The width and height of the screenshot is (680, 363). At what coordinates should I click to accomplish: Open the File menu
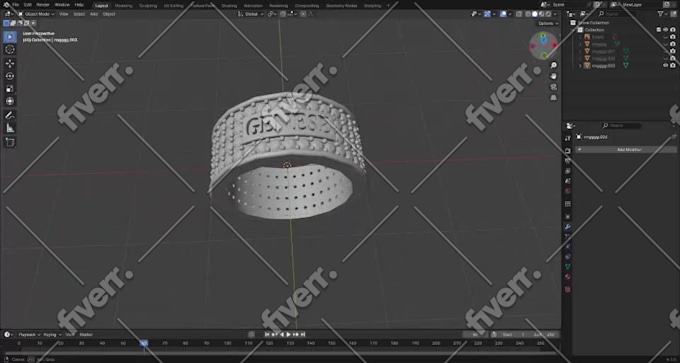tap(16, 5)
